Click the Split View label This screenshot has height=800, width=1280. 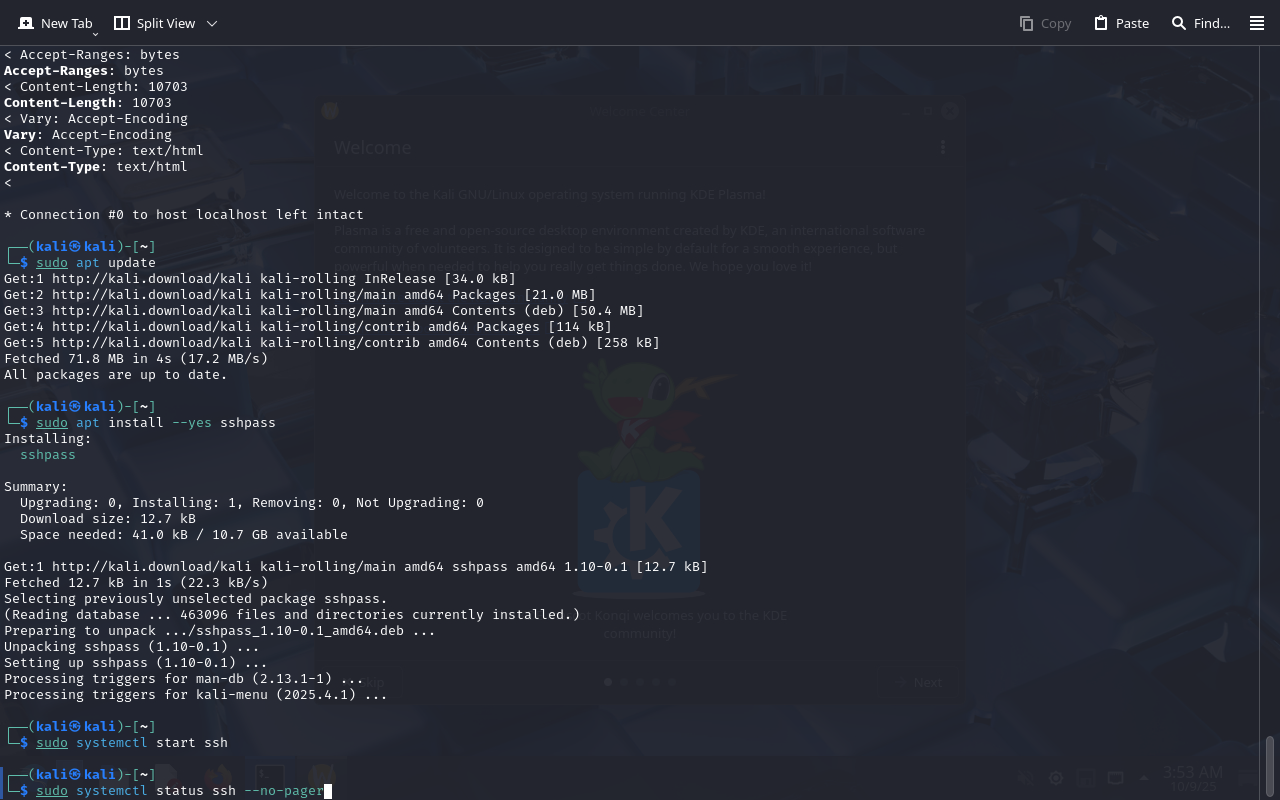click(x=166, y=23)
